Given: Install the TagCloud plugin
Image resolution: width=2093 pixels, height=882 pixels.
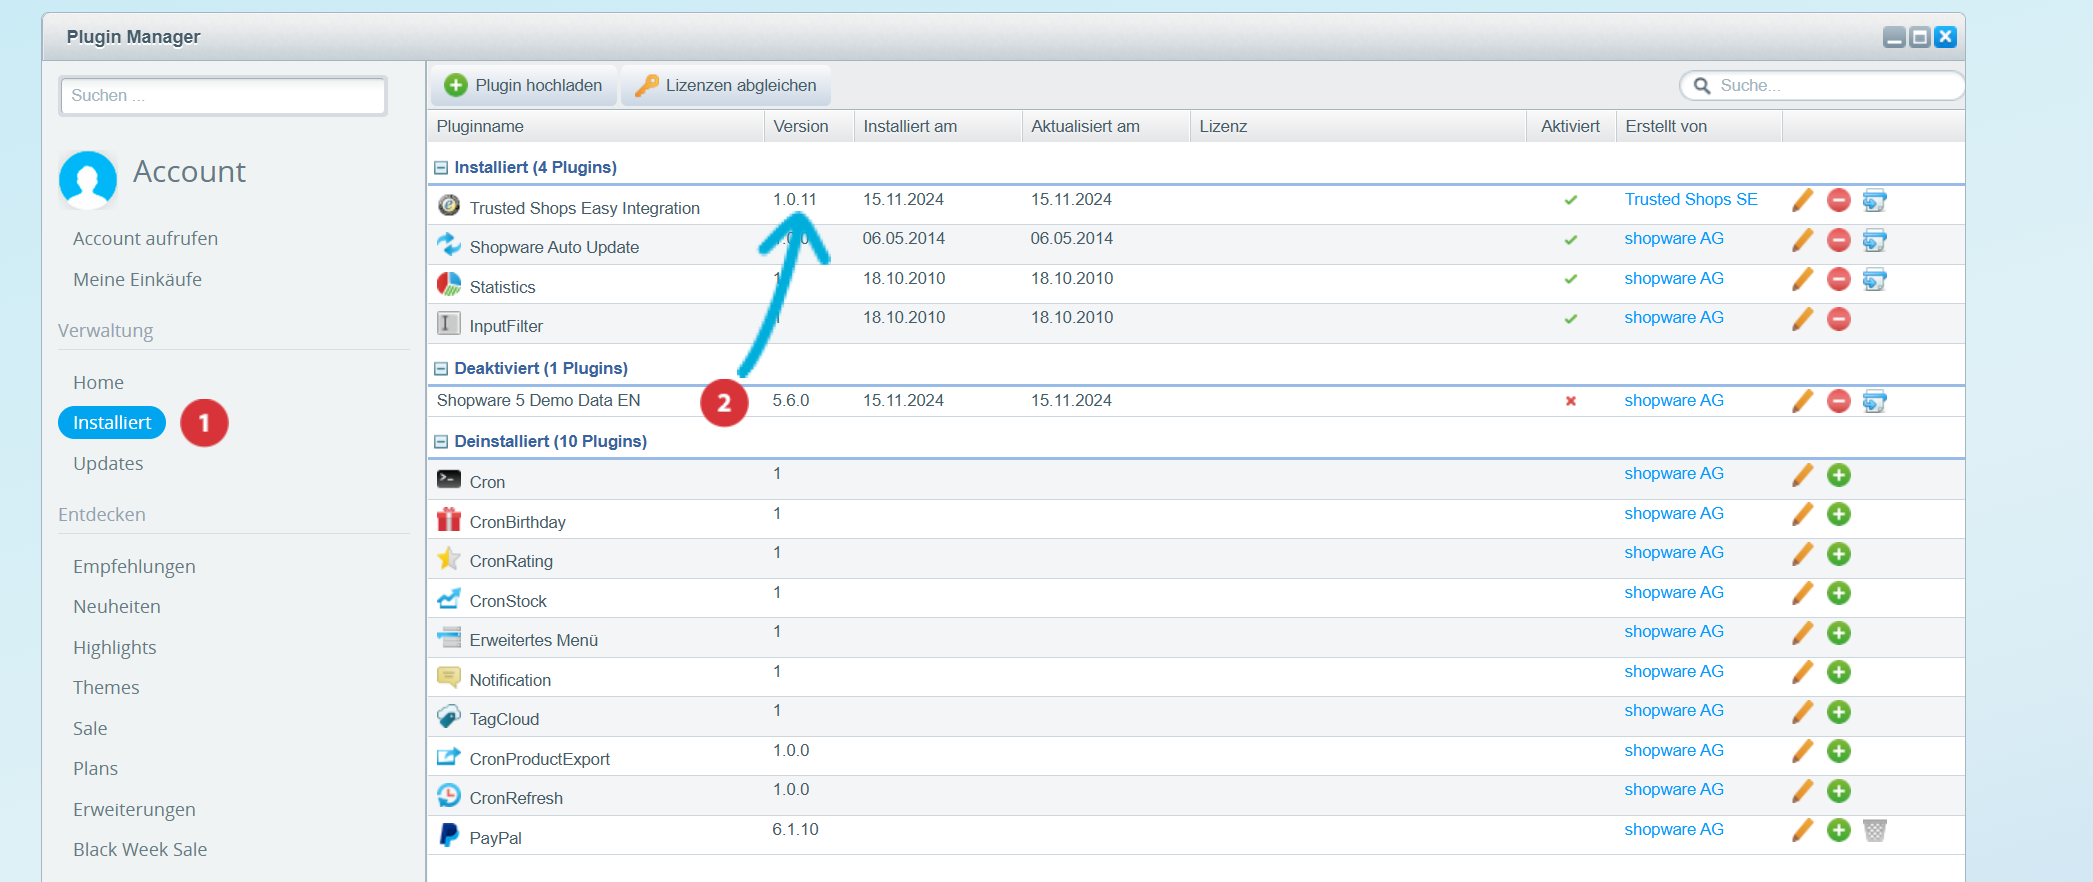Looking at the screenshot, I should click(x=1839, y=712).
